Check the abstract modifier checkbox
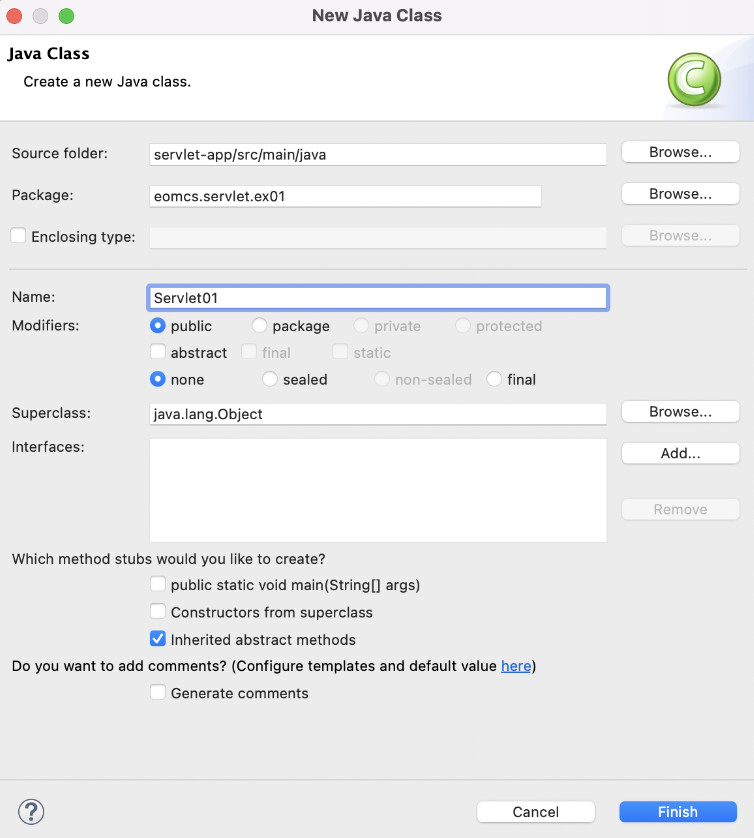Viewport: 754px width, 838px height. pos(158,352)
